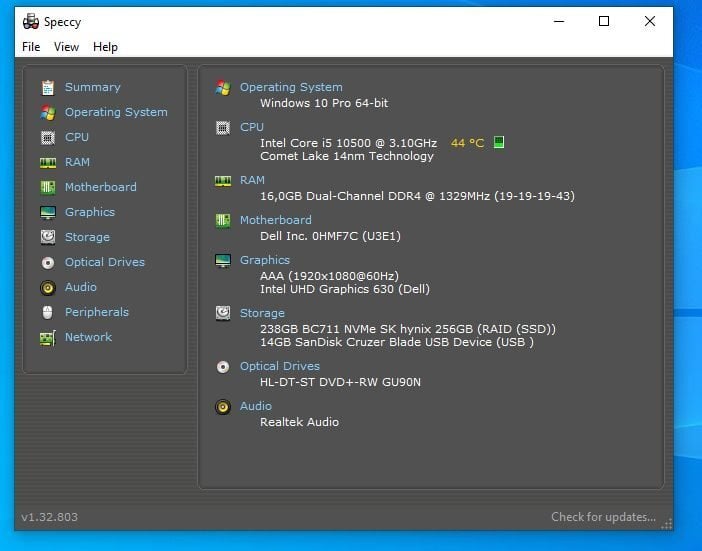The height and width of the screenshot is (551, 702).
Task: Click the Operating System heading link in summary
Action: pos(291,87)
